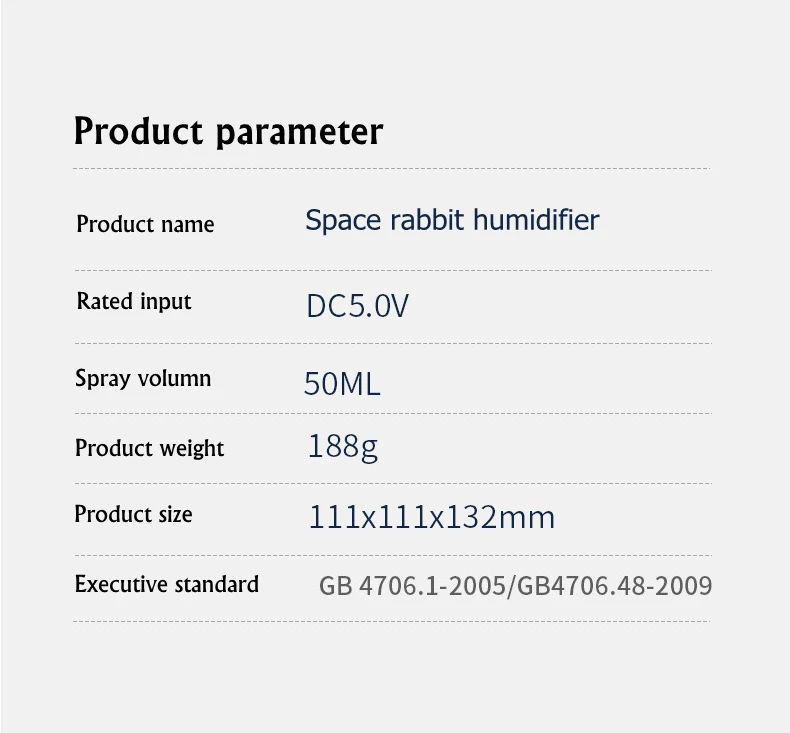Select the Spray volumn label
790x733 pixels.
pos(143,379)
